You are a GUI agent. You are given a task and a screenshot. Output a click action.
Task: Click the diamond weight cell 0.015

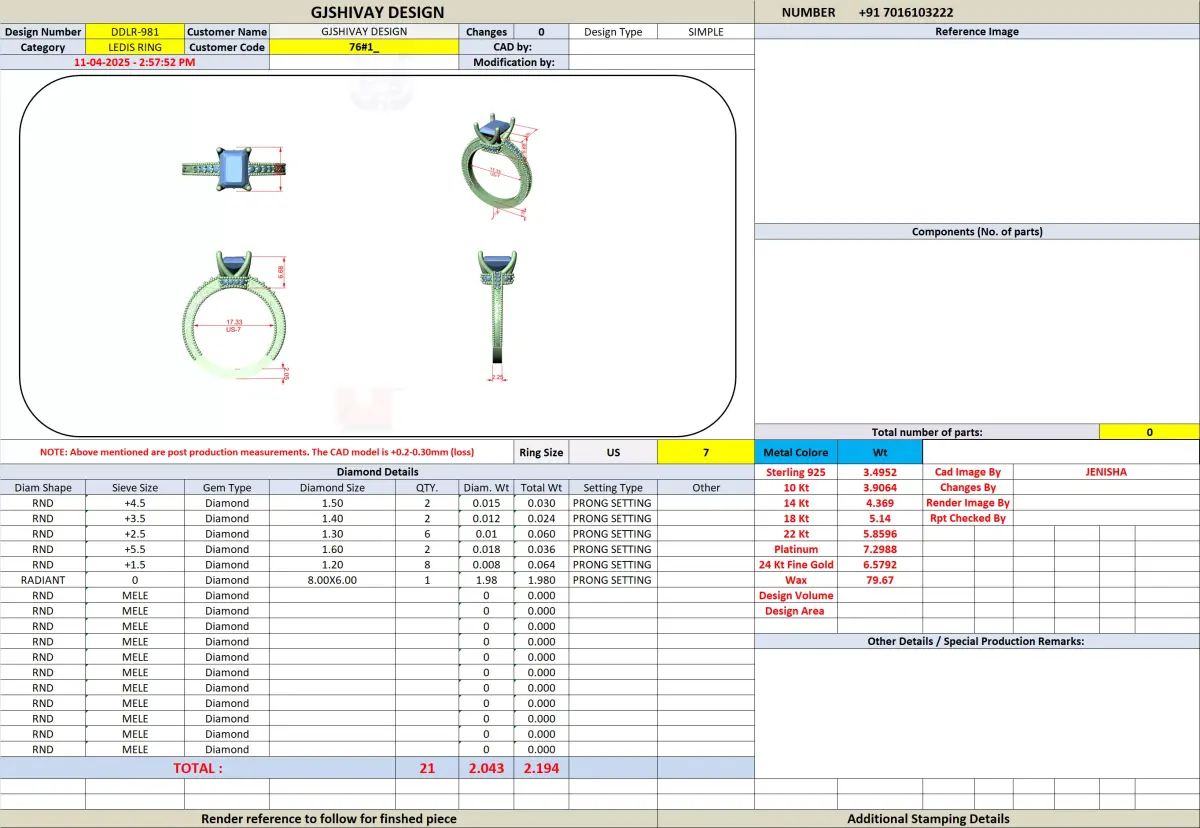[486, 503]
